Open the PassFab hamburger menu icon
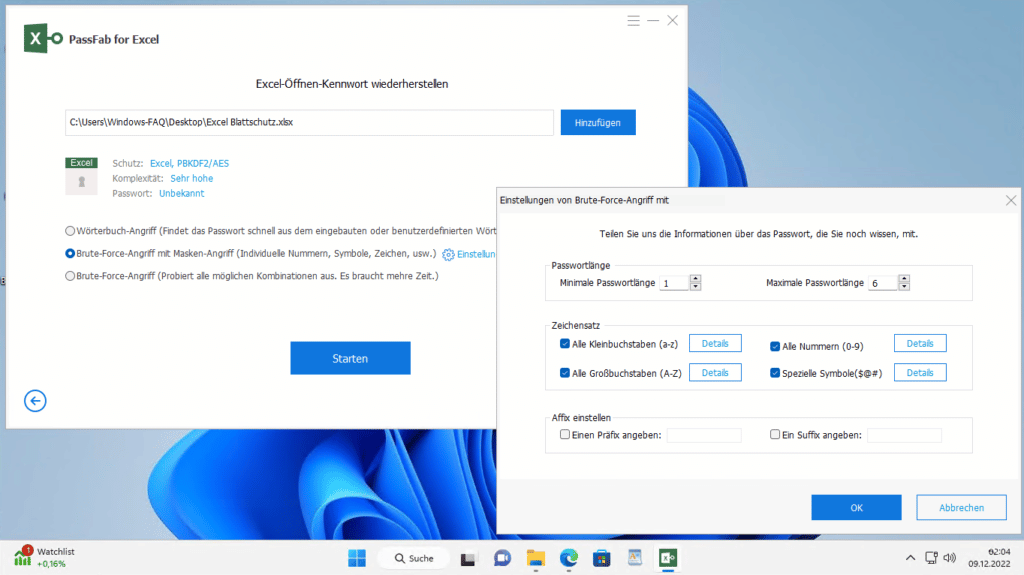The image size is (1024, 575). pyautogui.click(x=633, y=21)
